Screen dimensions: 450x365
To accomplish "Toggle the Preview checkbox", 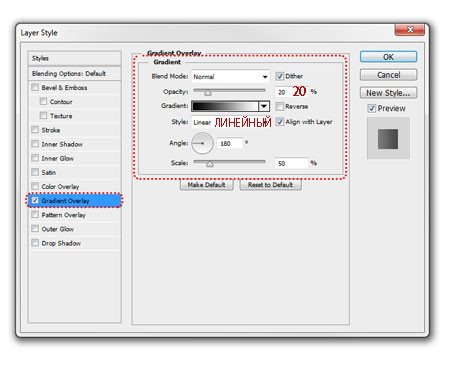I will pos(372,108).
